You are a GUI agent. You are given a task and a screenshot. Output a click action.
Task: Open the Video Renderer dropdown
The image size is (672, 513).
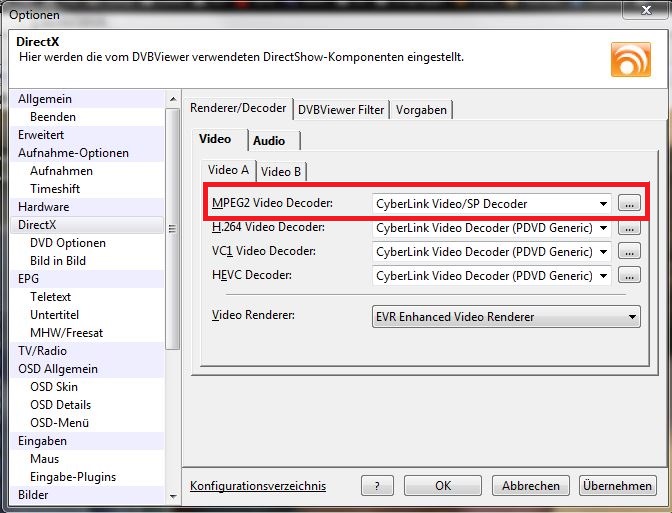click(x=632, y=317)
